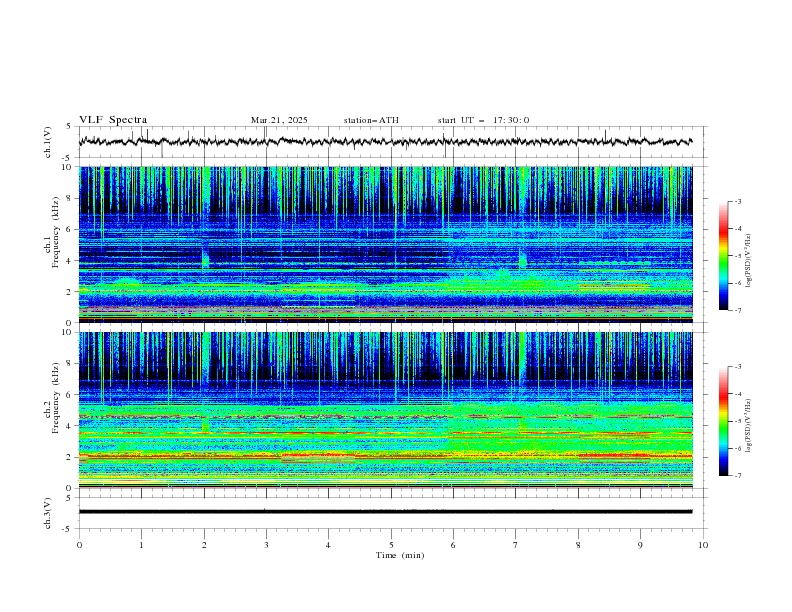Click the "3" tick on the time axis
Viewport: 792px width, 612px height.
(266, 545)
